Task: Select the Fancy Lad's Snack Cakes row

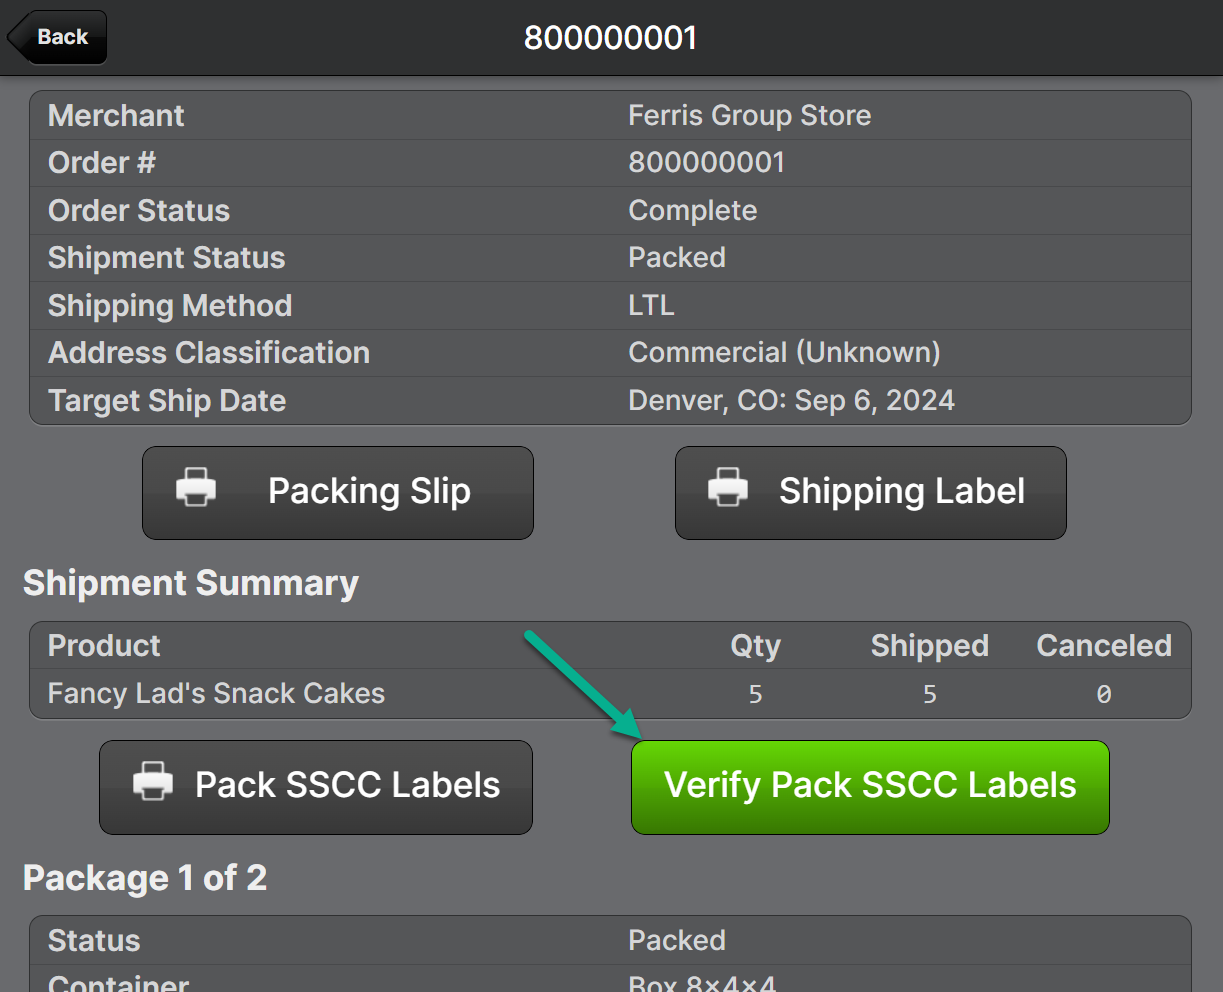Action: (x=216, y=694)
